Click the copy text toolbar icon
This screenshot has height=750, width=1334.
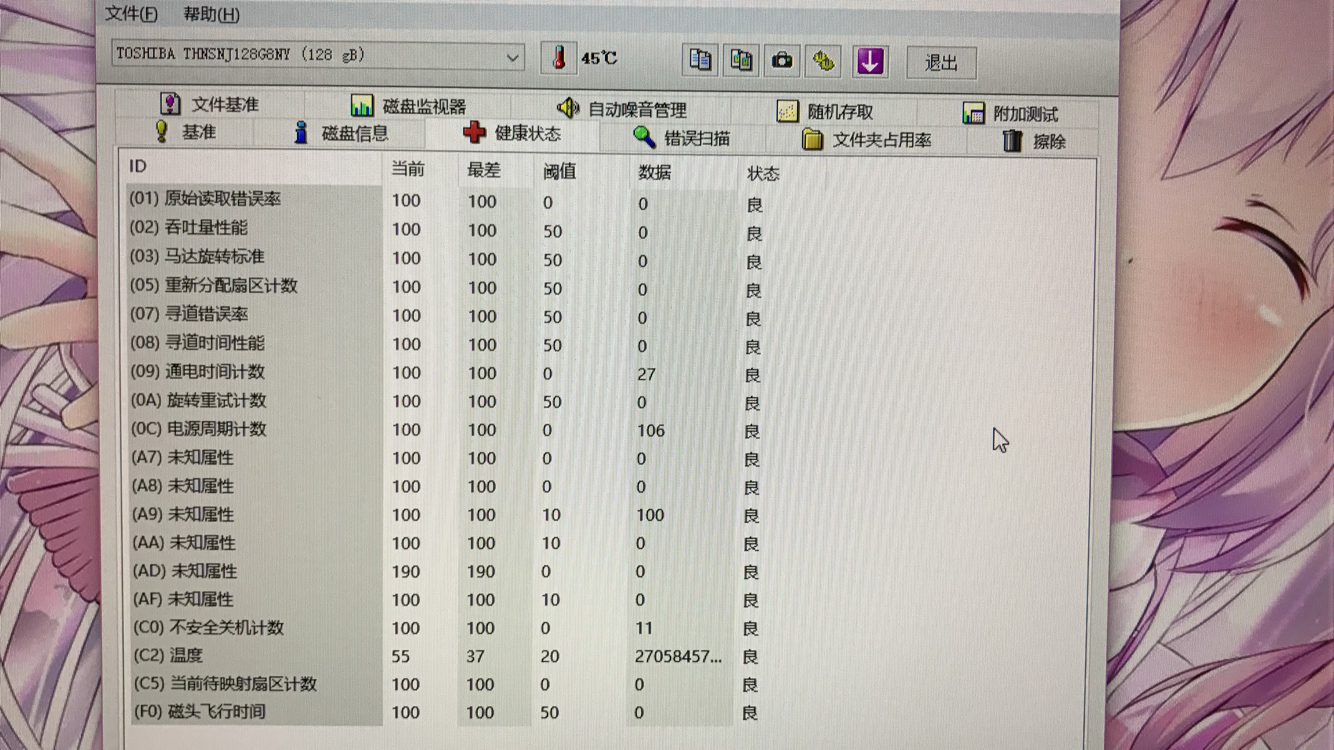[701, 60]
